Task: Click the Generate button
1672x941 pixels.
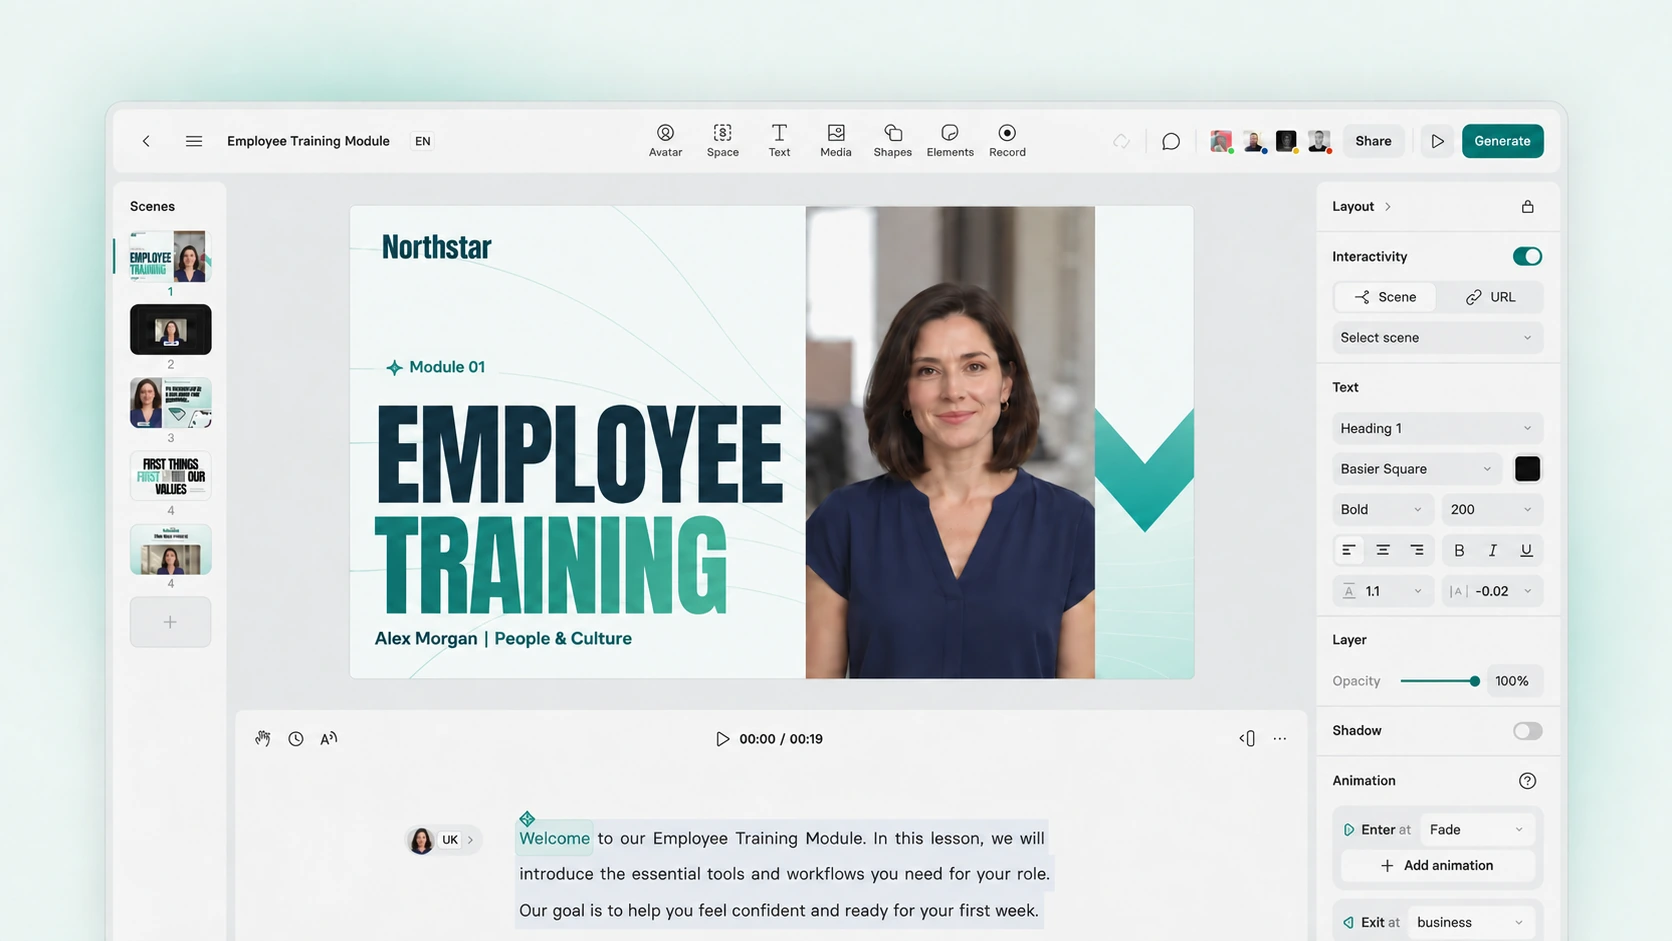Action: (1502, 141)
